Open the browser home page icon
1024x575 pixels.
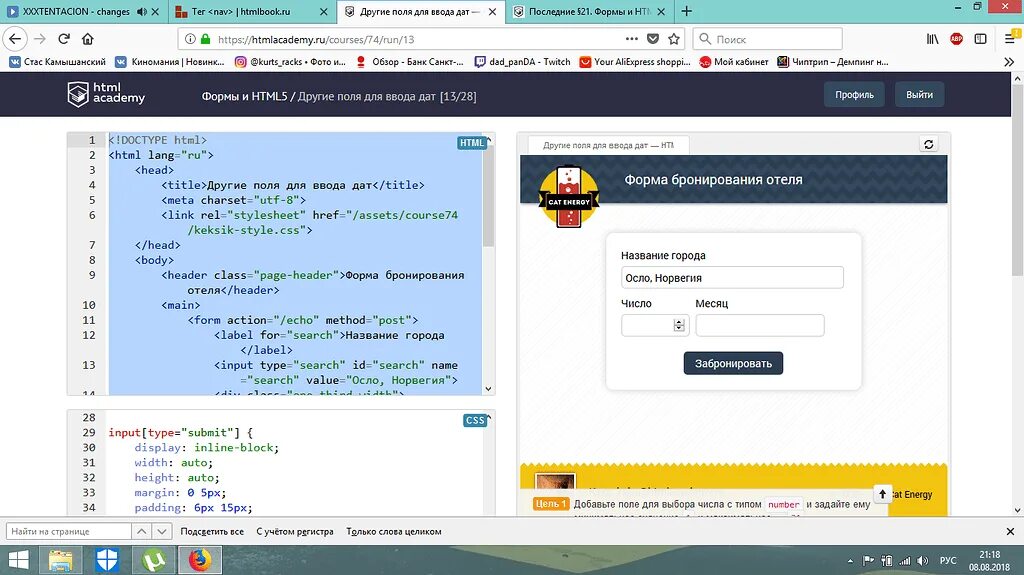coord(88,39)
